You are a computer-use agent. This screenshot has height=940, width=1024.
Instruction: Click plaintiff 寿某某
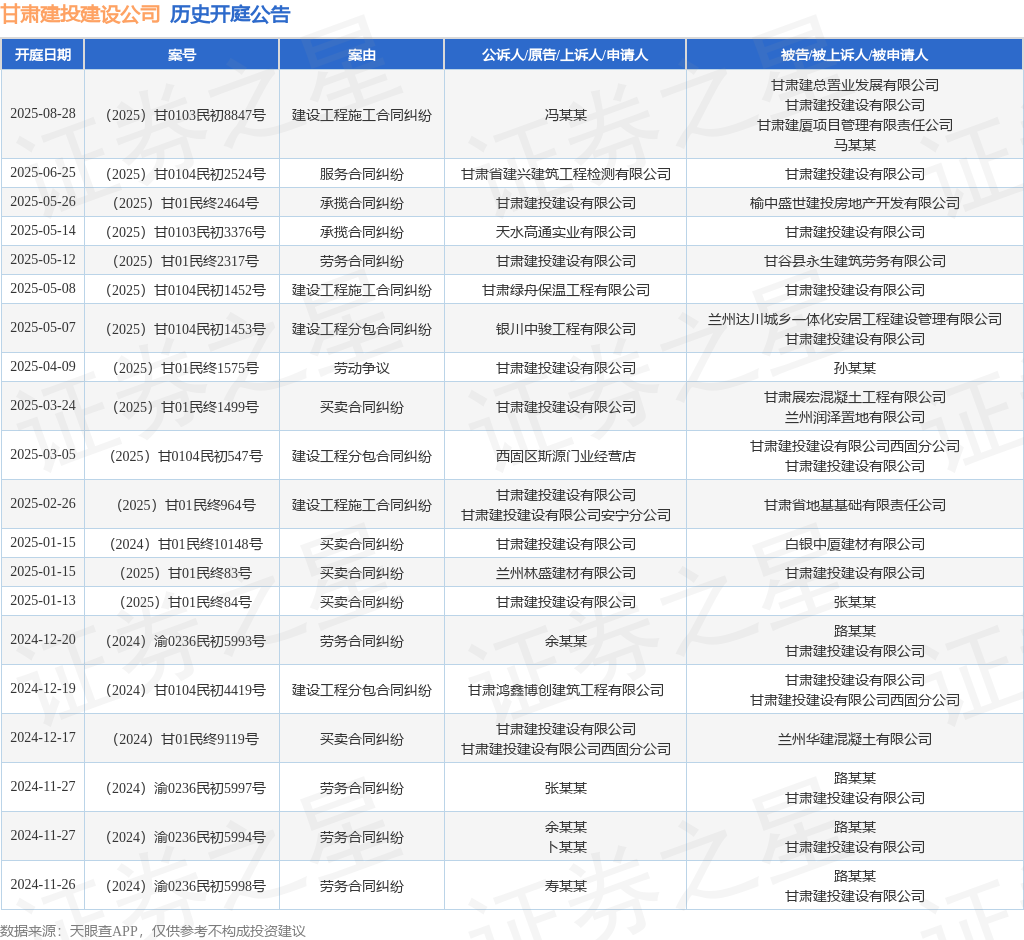pyautogui.click(x=566, y=886)
